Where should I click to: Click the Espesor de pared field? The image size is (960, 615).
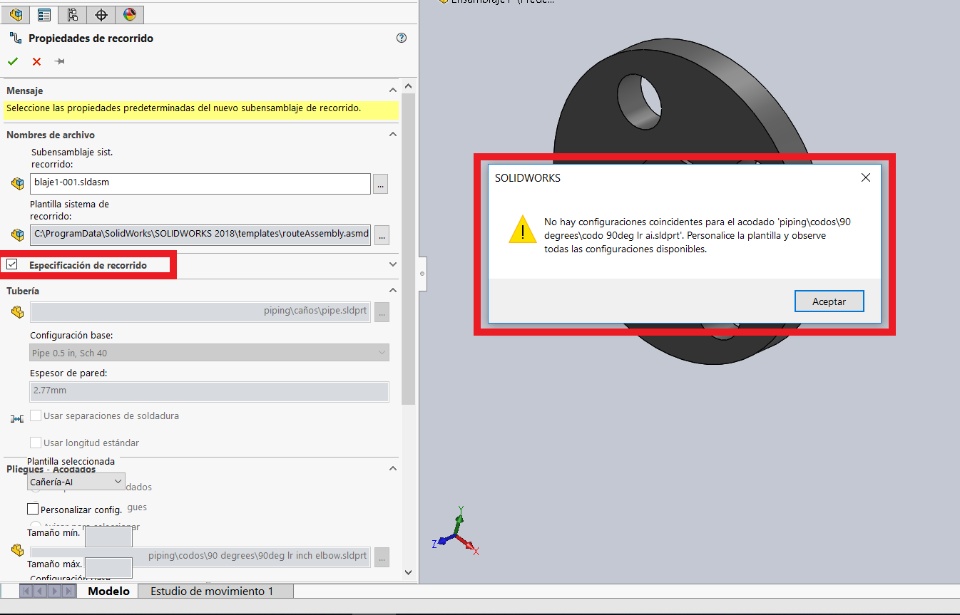pos(209,391)
